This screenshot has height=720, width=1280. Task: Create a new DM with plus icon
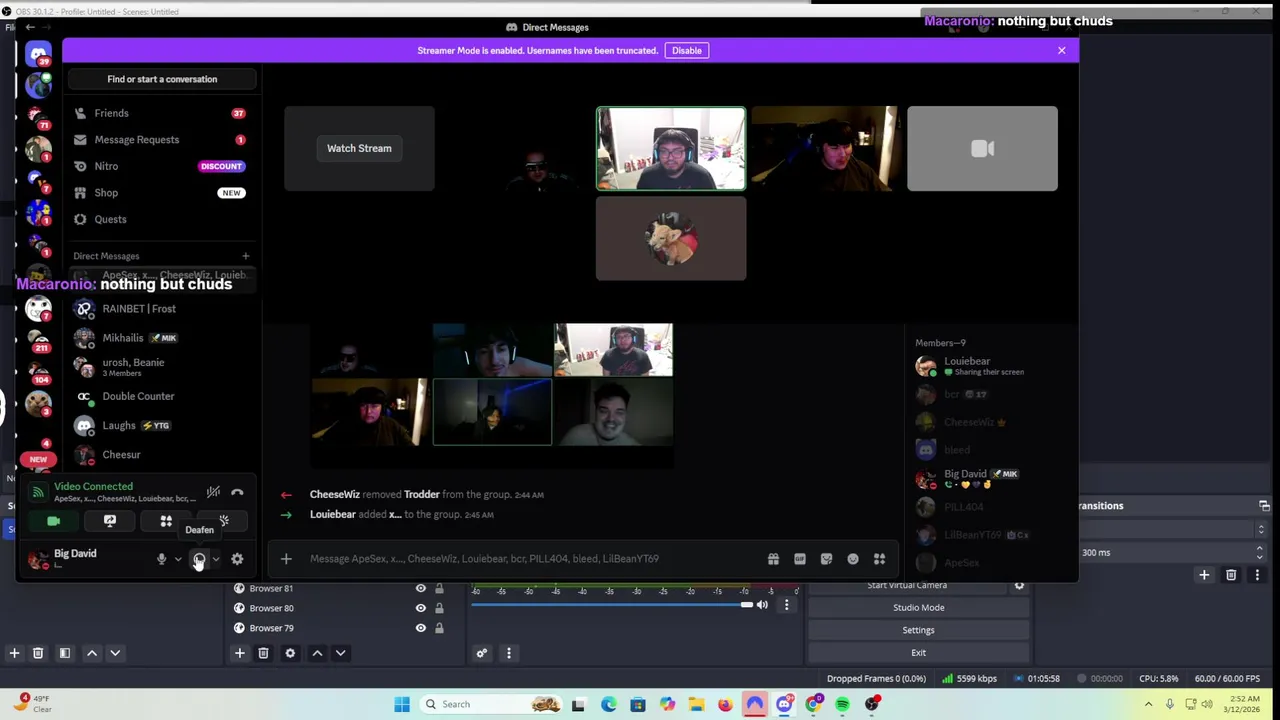tap(245, 256)
